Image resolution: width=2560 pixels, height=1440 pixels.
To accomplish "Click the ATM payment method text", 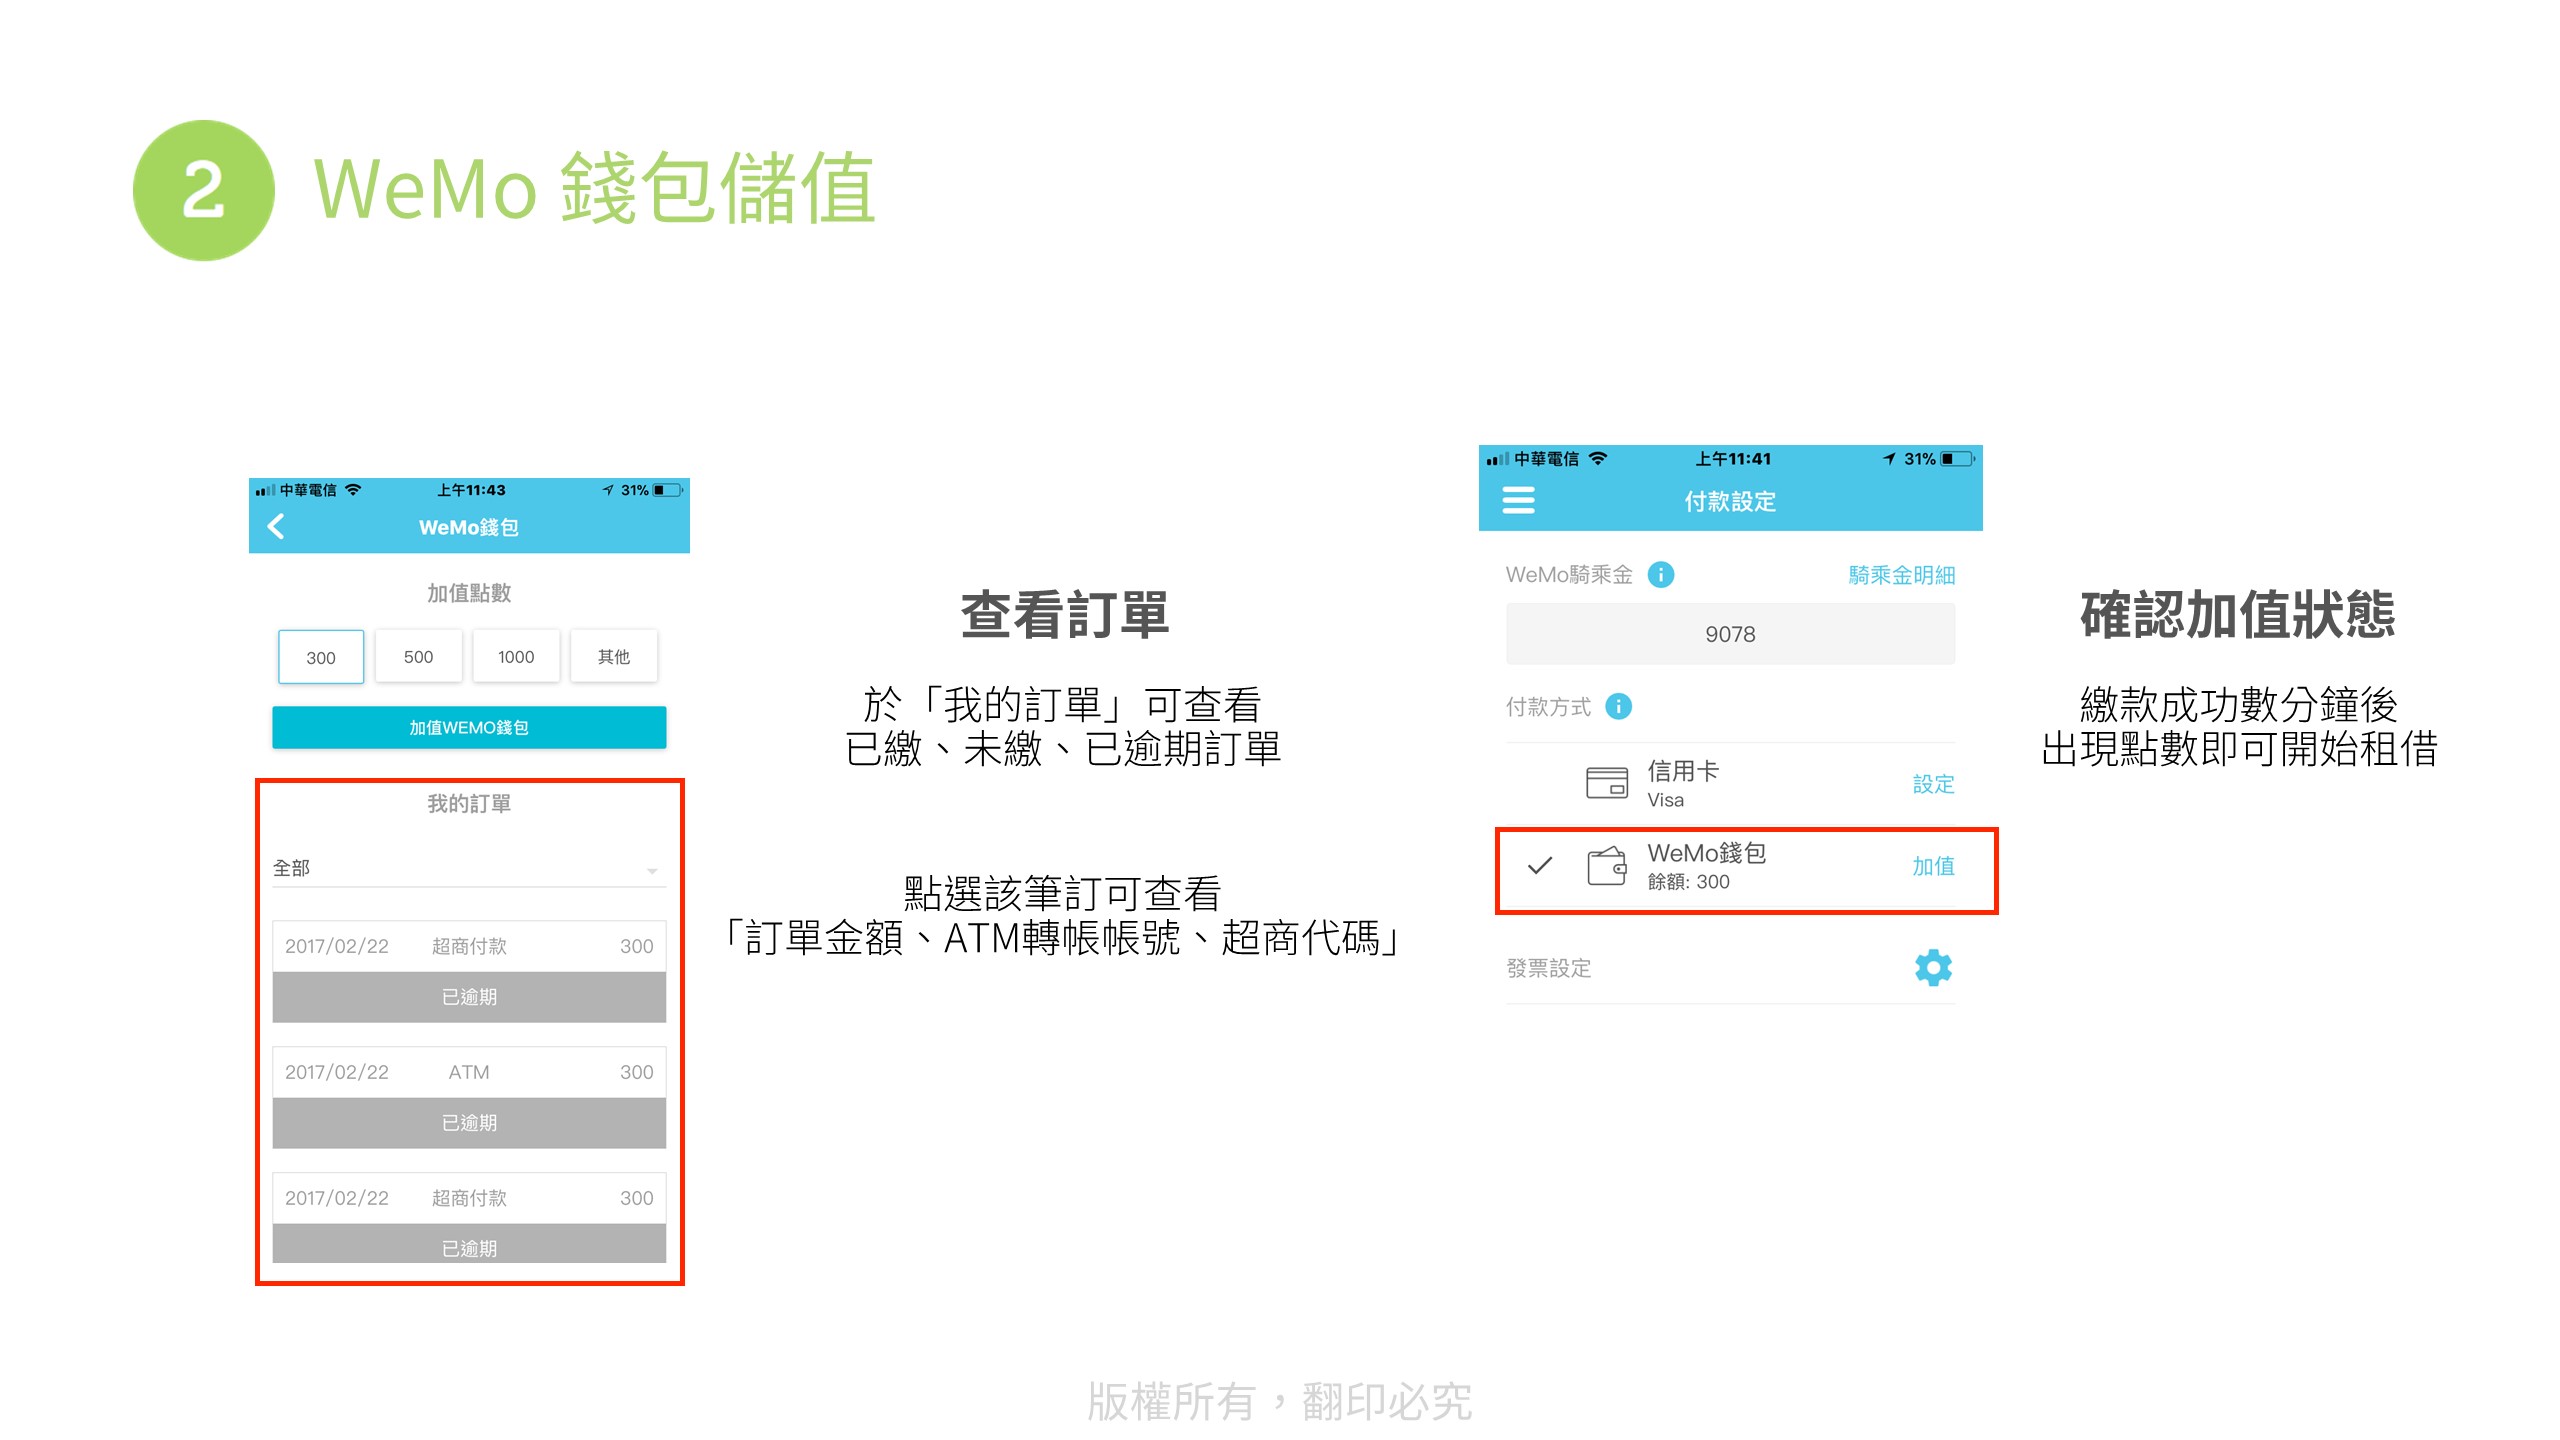I will point(469,1072).
